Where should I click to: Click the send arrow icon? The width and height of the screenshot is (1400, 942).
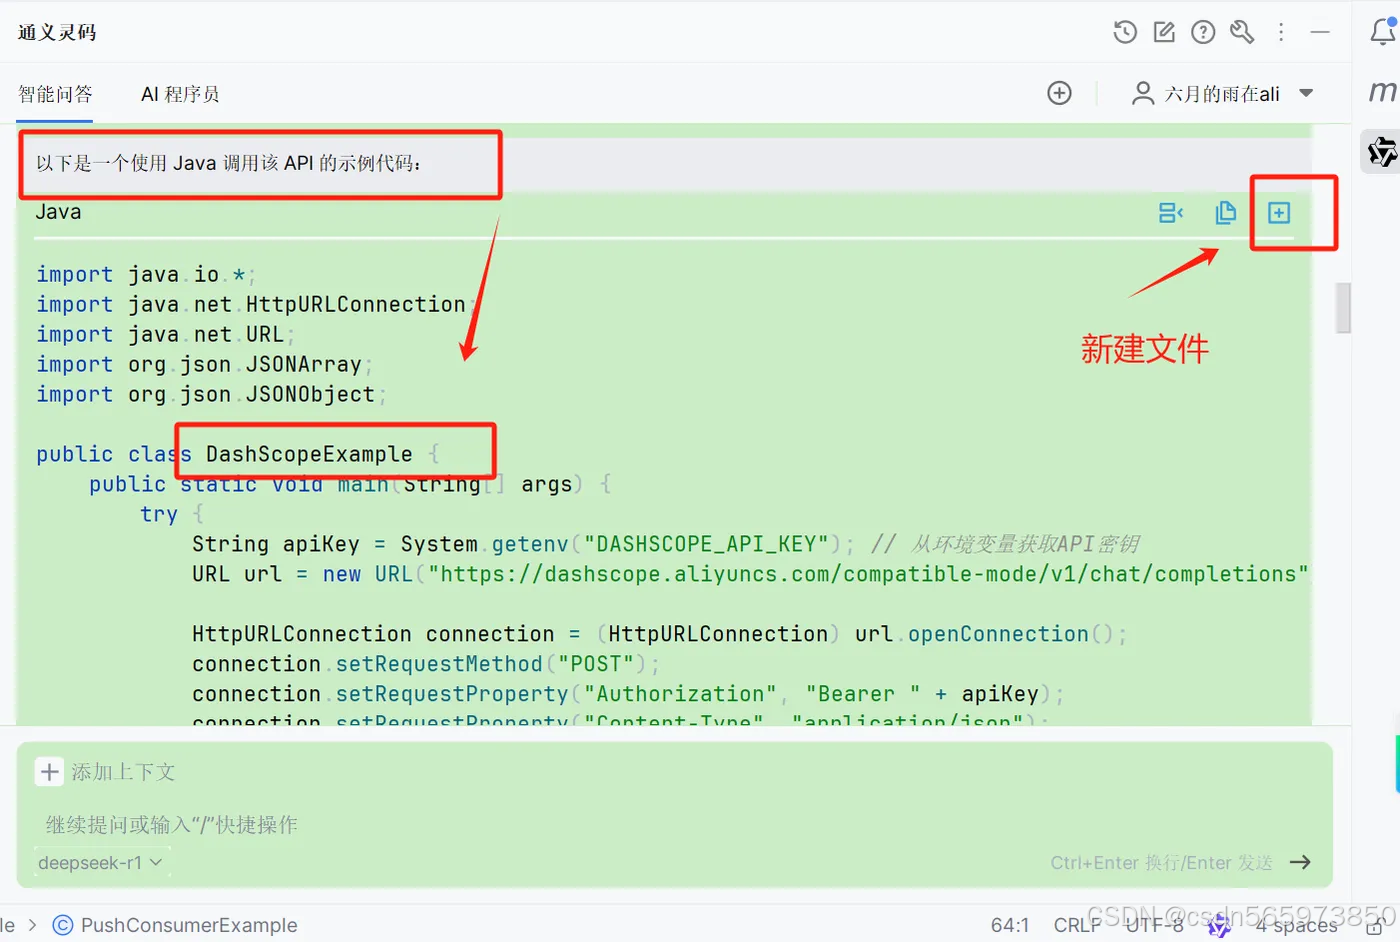(1300, 862)
